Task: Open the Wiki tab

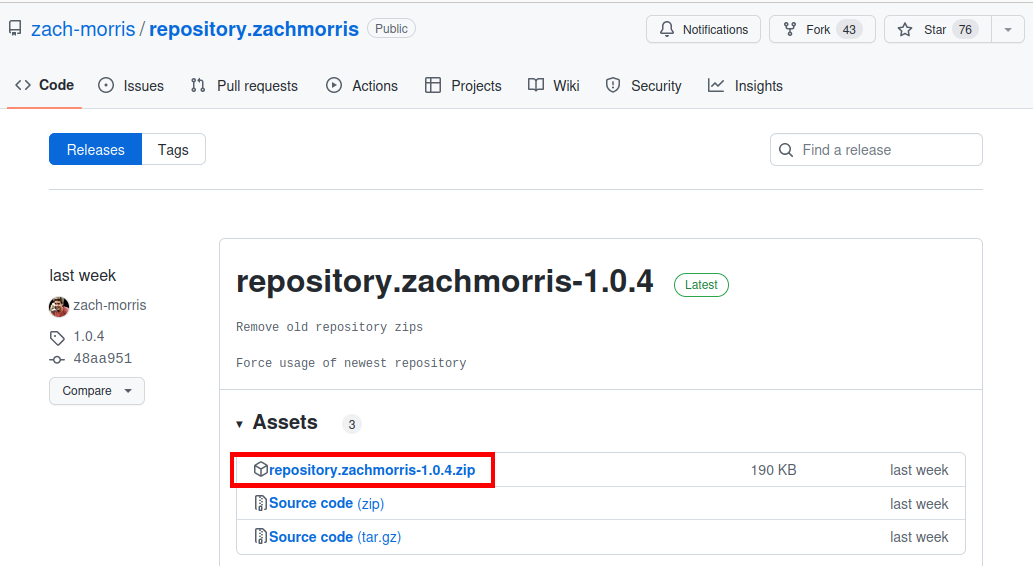Action: pyautogui.click(x=554, y=86)
